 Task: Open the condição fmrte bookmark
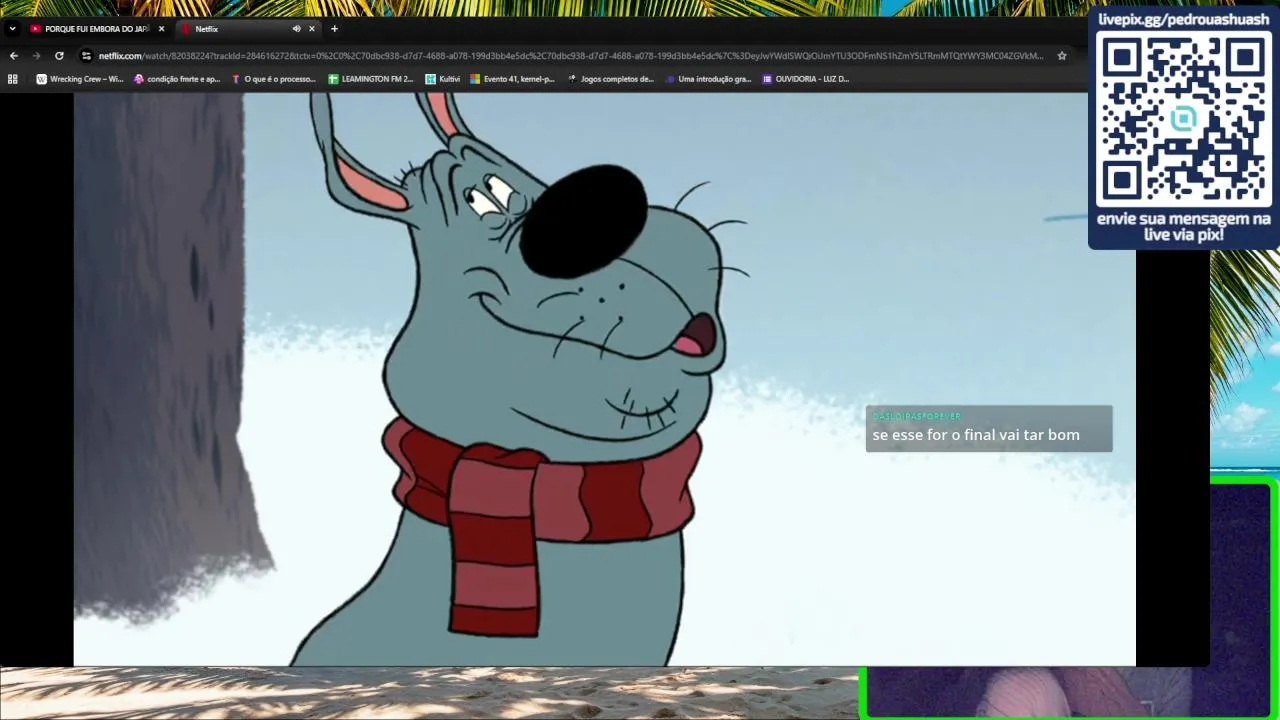(x=177, y=79)
